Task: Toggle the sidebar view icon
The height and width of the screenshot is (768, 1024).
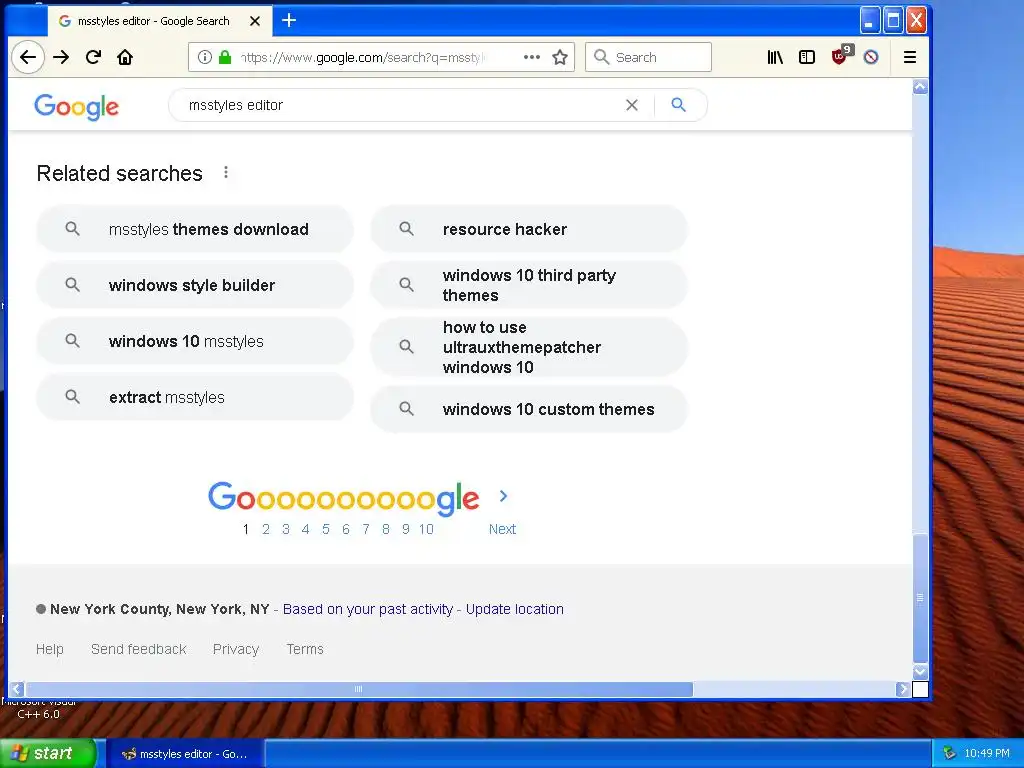Action: tap(807, 57)
